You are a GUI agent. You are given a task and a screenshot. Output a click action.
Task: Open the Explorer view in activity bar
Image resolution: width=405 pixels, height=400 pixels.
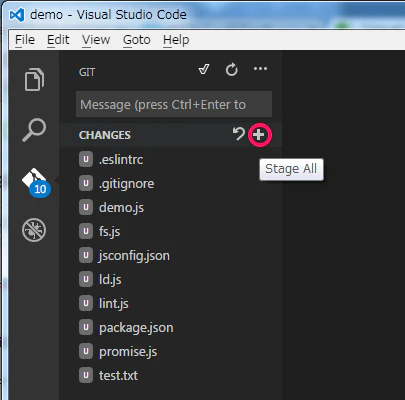pos(34,79)
